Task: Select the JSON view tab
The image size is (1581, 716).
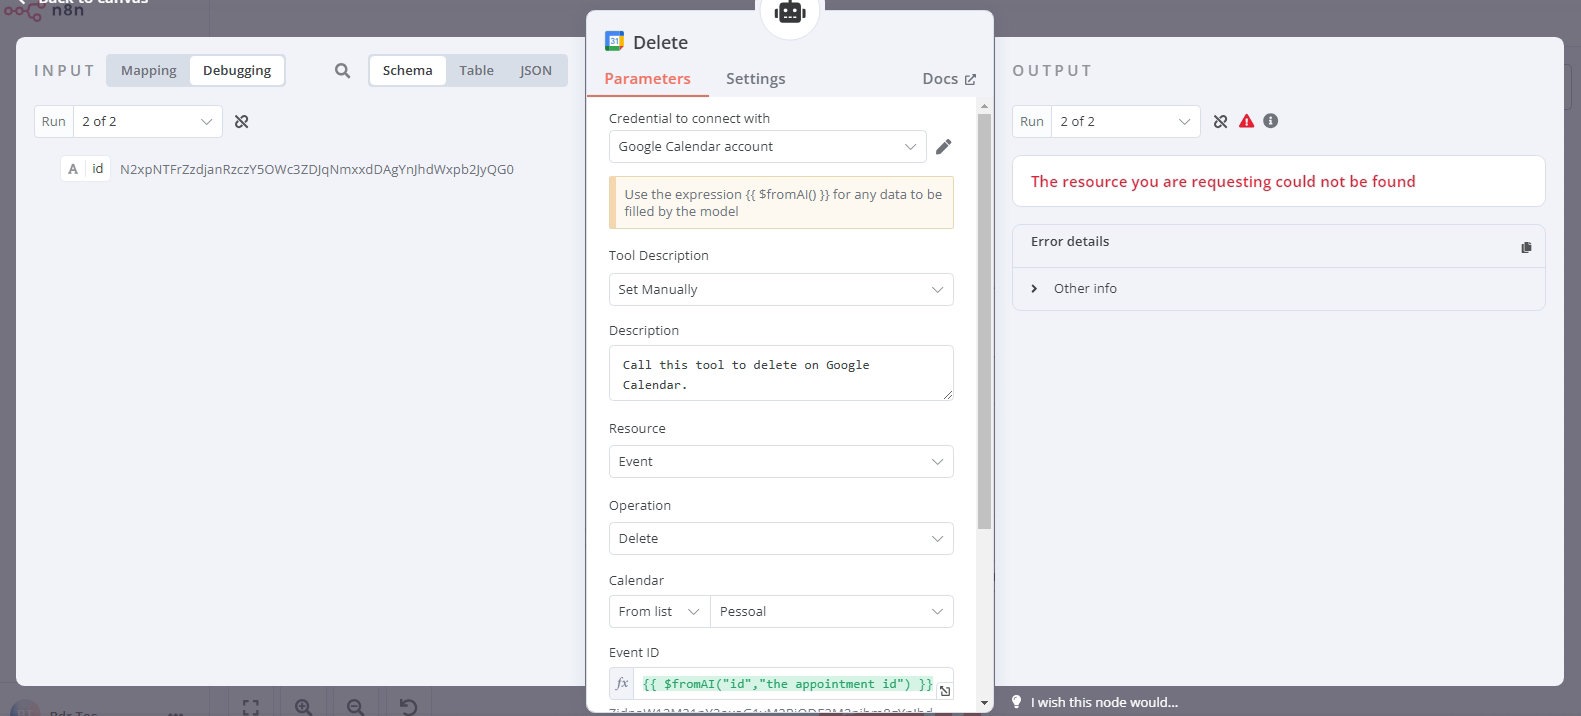Action: pos(536,71)
